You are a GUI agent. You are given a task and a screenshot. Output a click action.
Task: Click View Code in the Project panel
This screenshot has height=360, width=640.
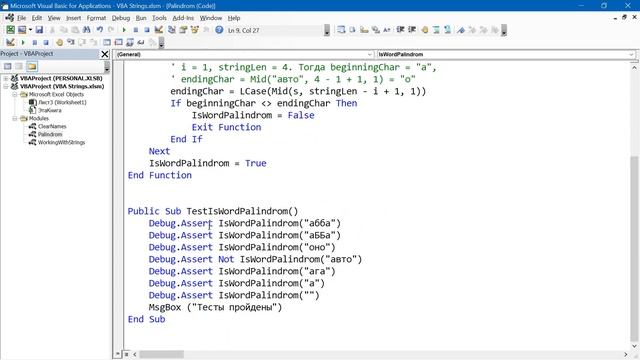[x=7, y=66]
